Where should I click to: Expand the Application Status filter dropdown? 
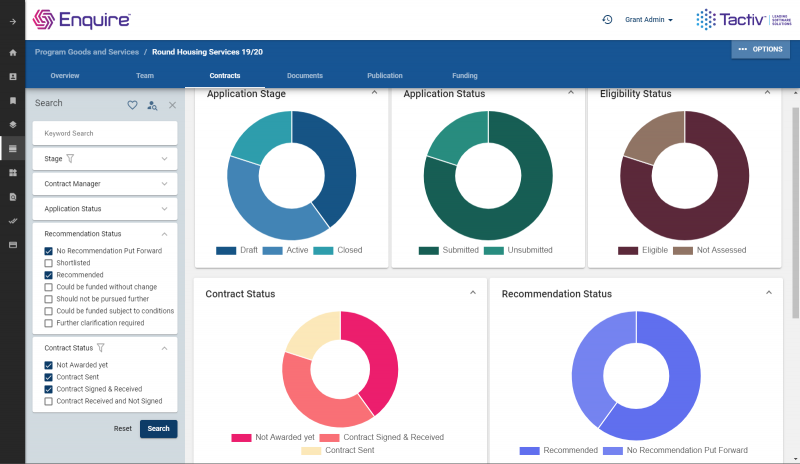(164, 209)
